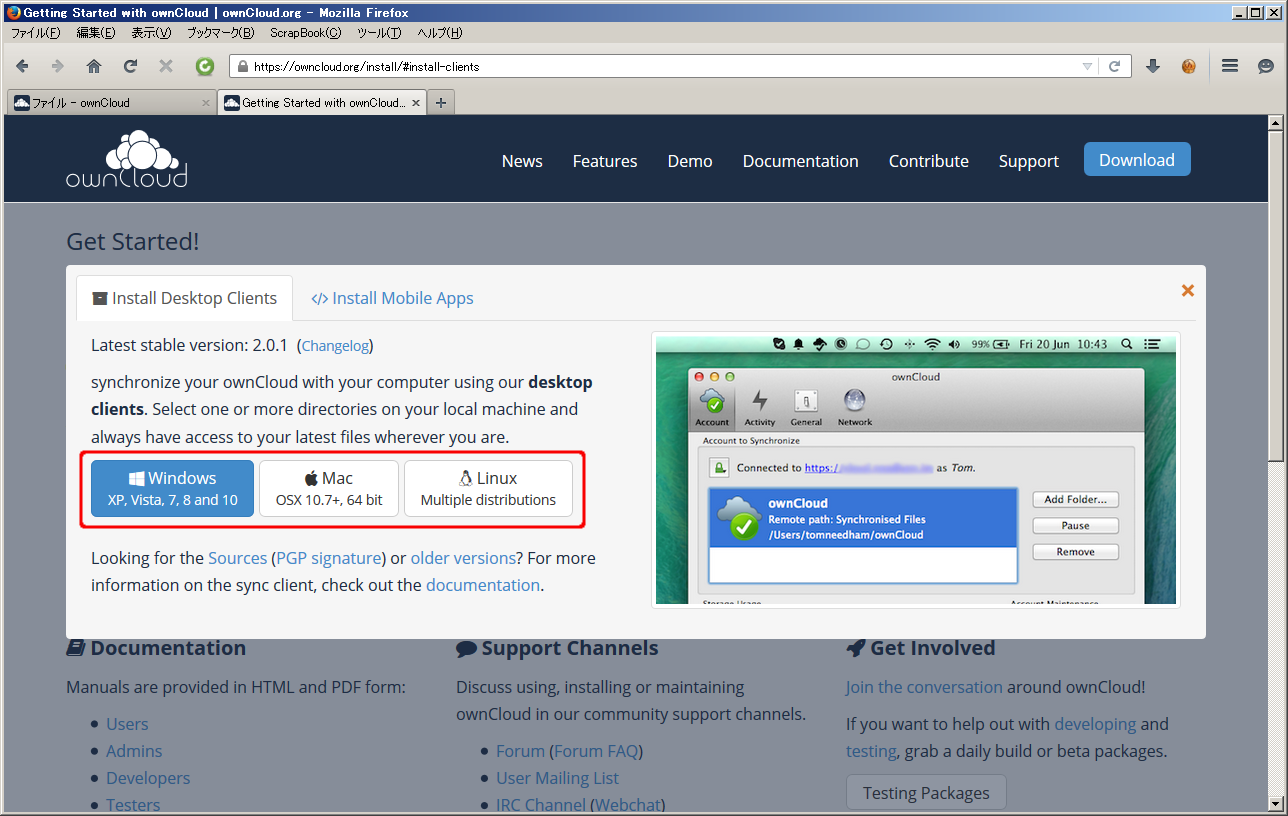Open the Changelog link

335,346
